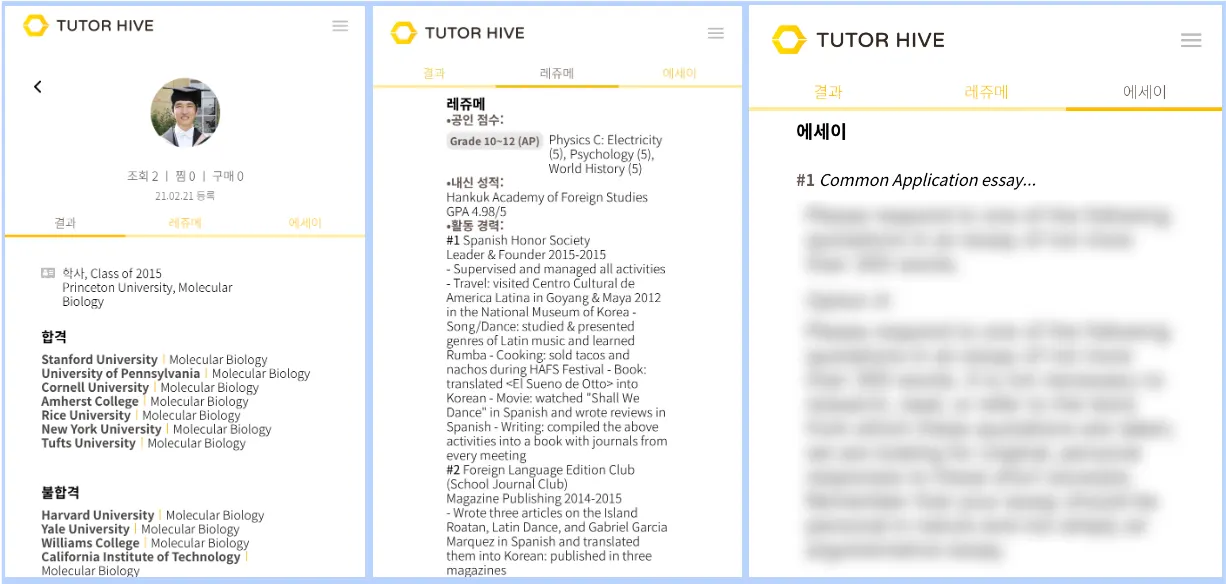The image size is (1226, 584).
Task: Click the 합격 section heading
Action: point(54,337)
